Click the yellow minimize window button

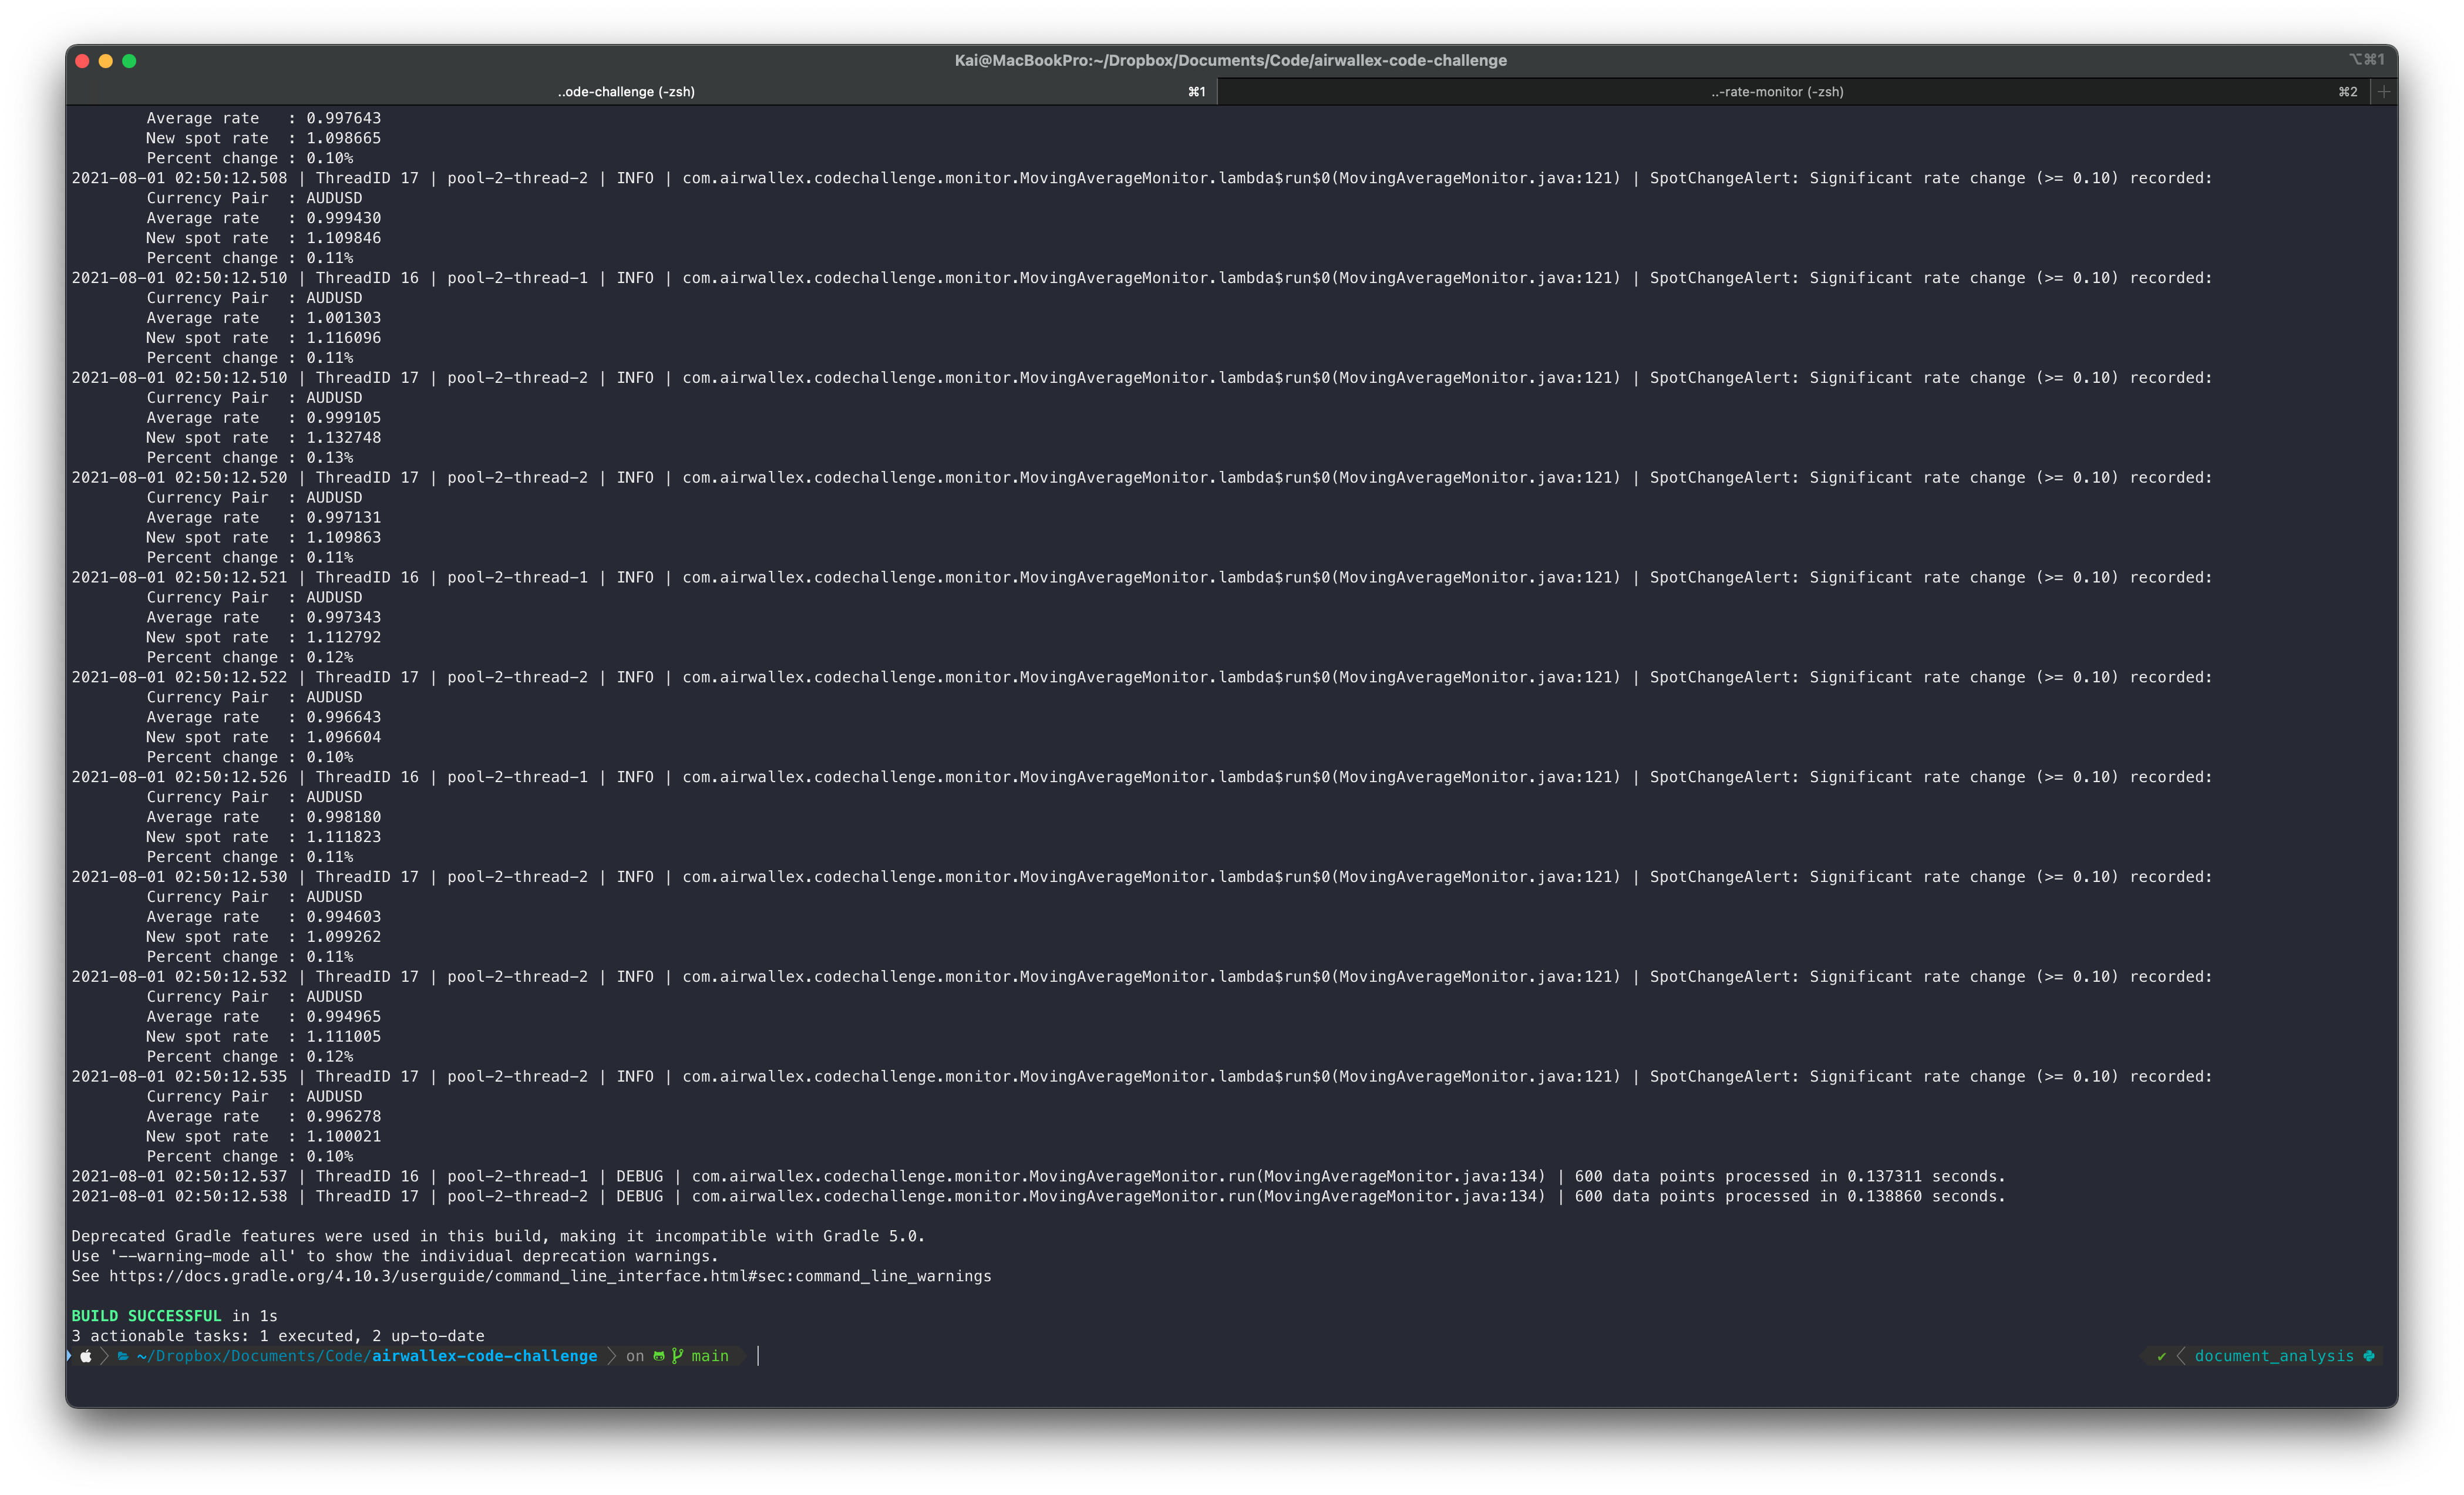(106, 61)
